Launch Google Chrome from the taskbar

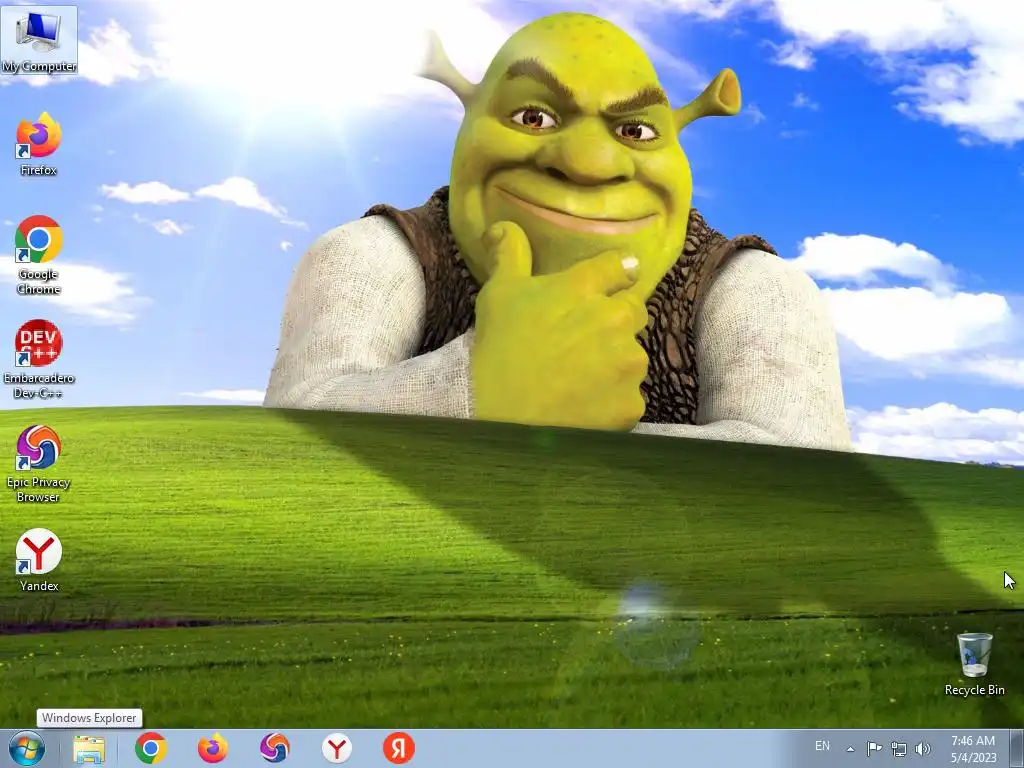coord(151,748)
